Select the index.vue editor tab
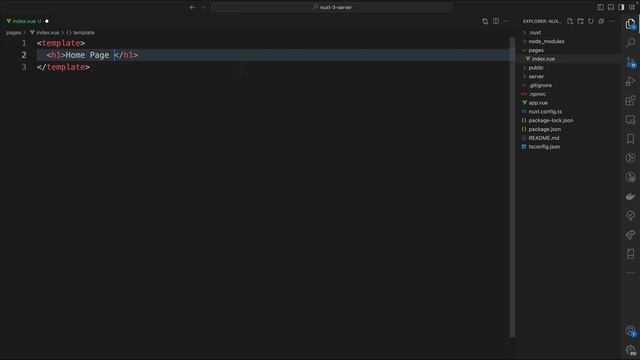The width and height of the screenshot is (640, 360). tap(27, 21)
